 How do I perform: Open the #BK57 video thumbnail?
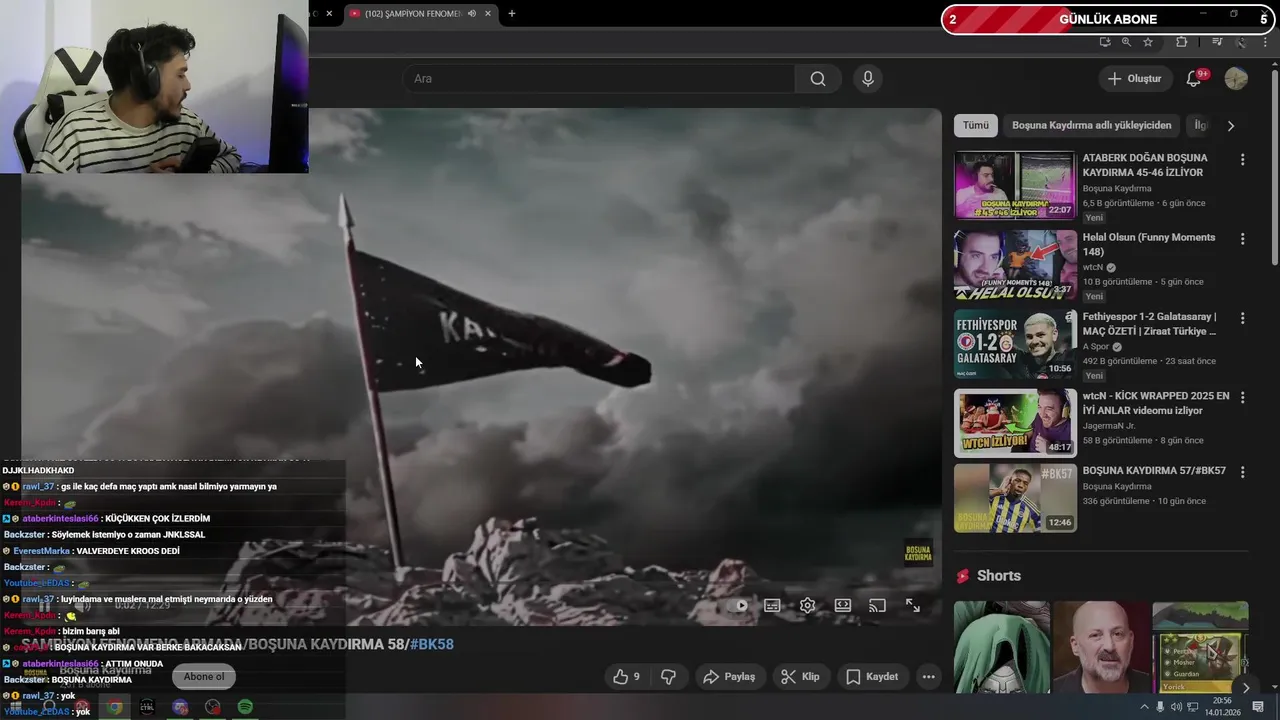click(1015, 498)
